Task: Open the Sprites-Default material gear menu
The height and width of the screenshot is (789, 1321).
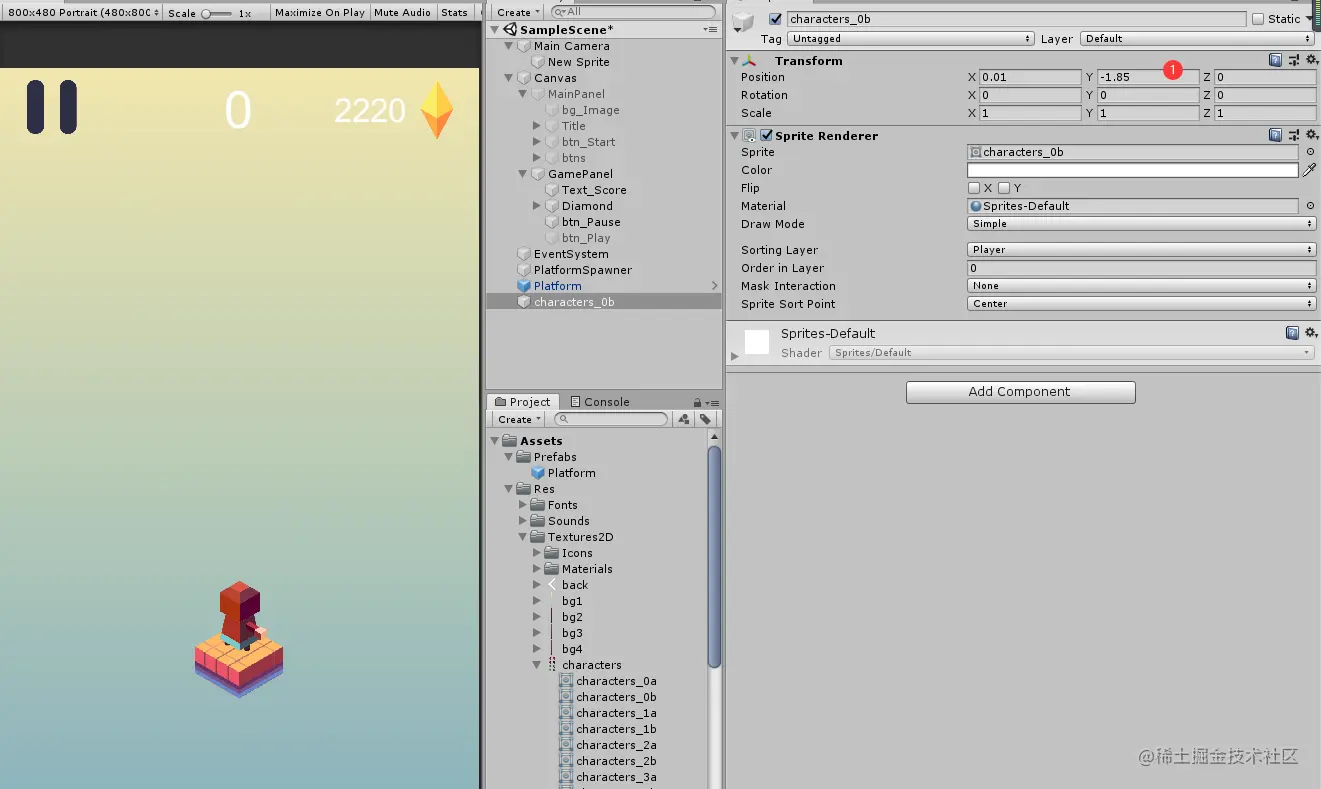Action: (1311, 333)
